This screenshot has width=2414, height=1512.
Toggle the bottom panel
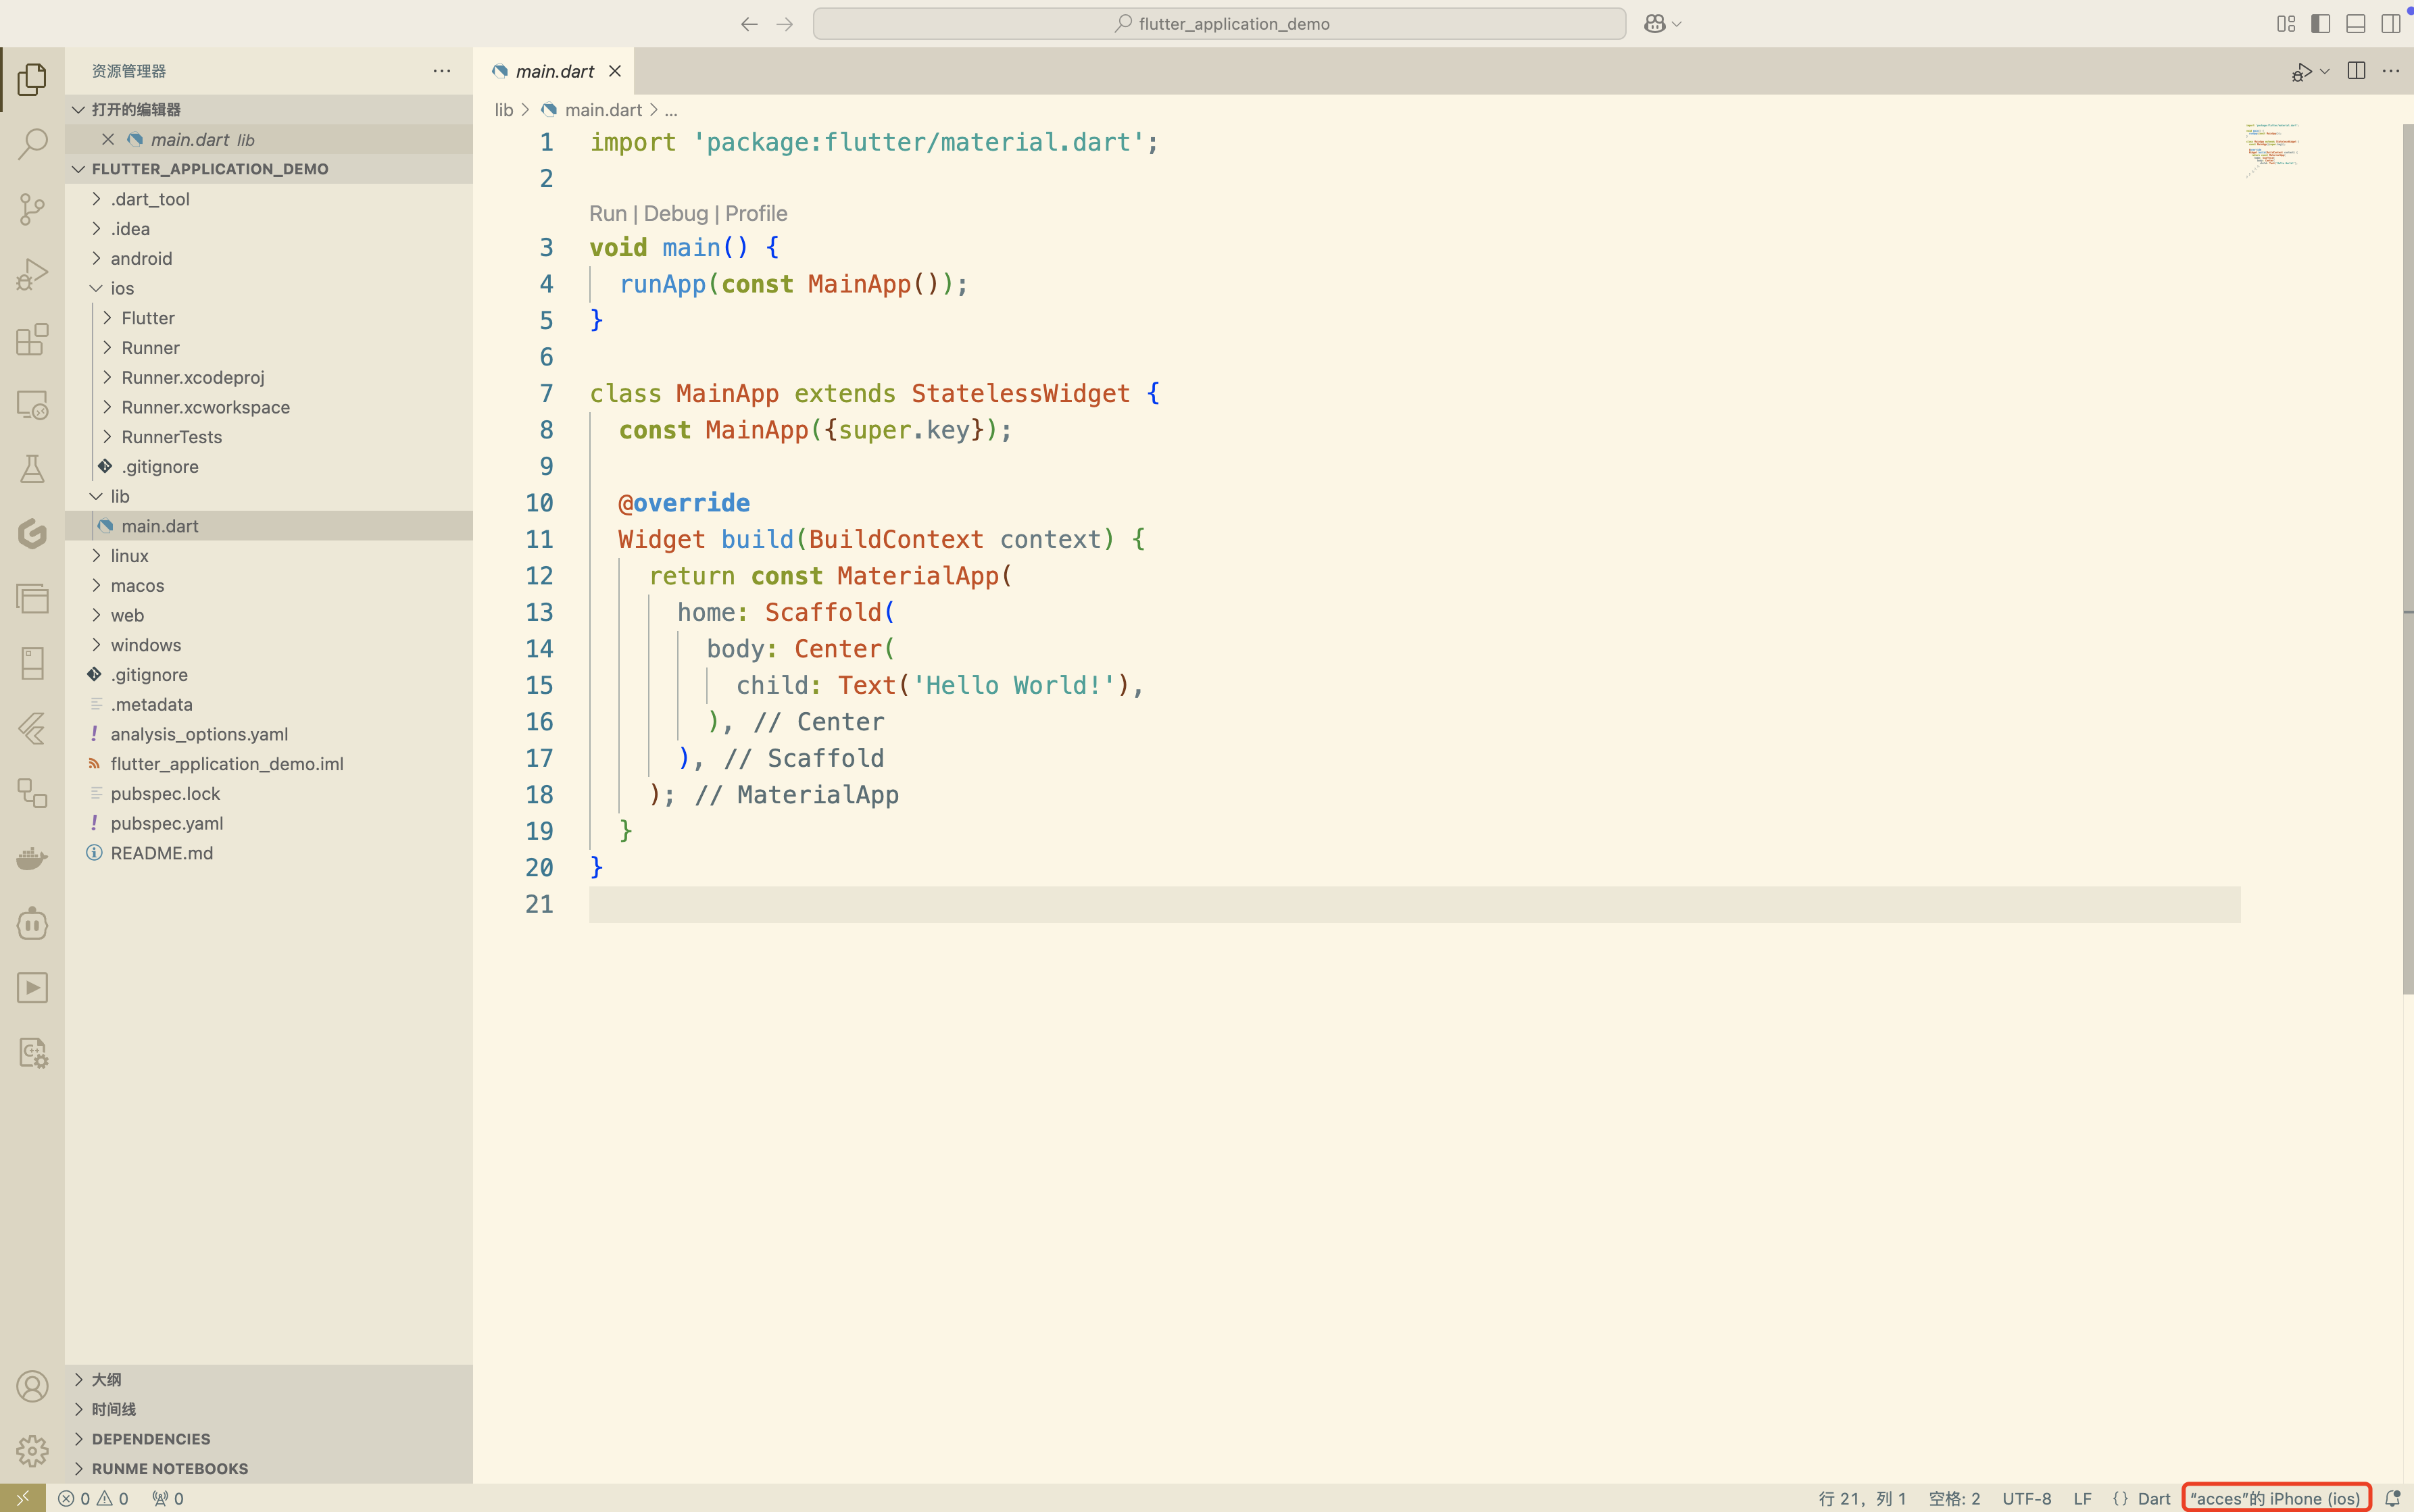(x=2356, y=24)
